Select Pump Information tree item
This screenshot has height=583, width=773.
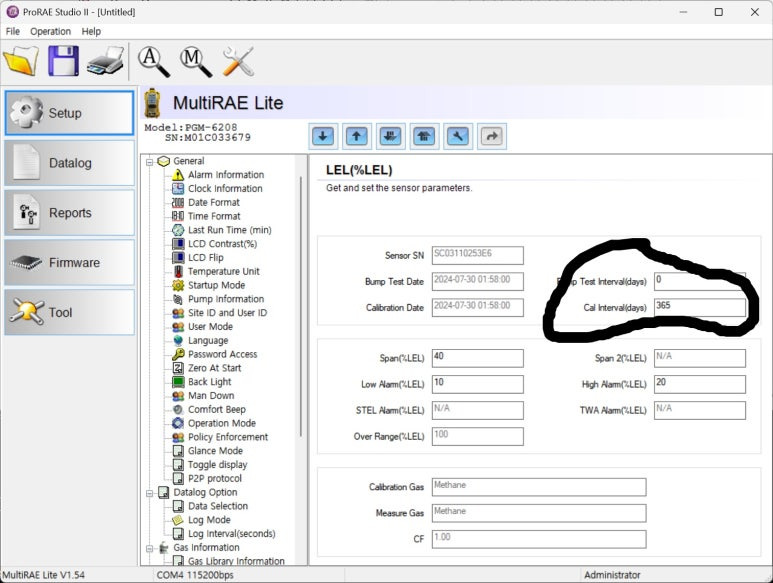tap(226, 299)
